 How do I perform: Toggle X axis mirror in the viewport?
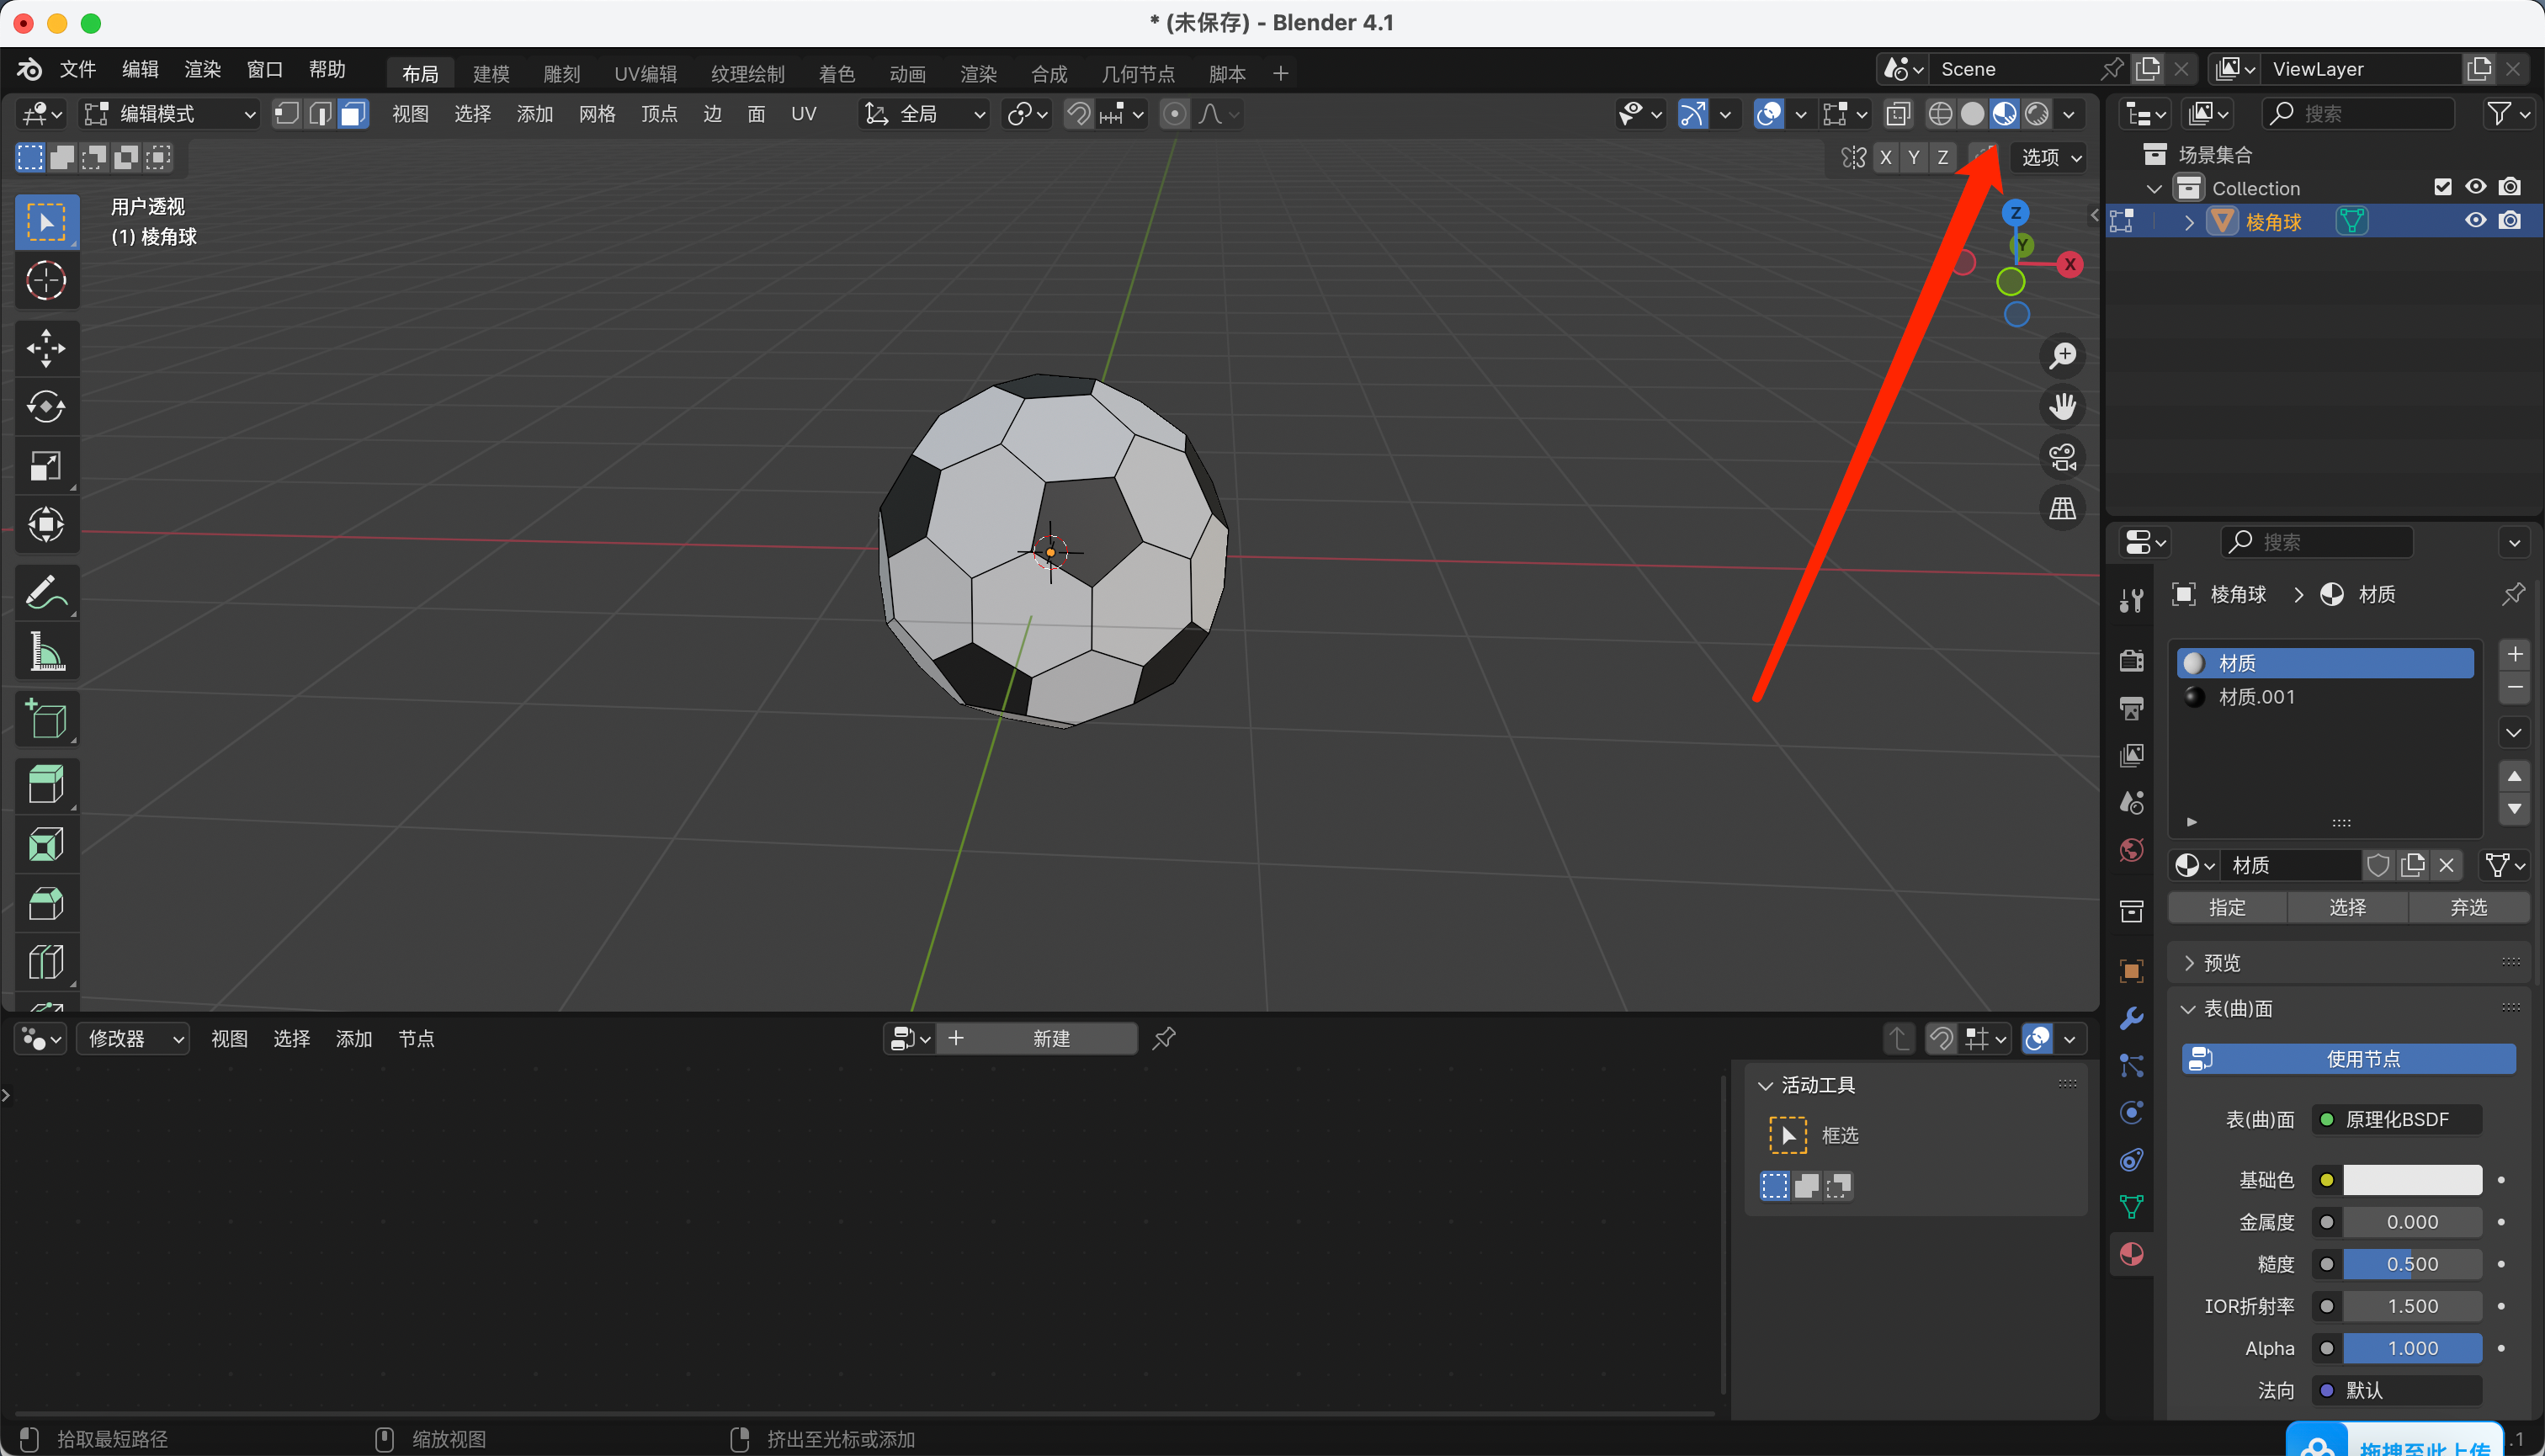[x=1885, y=157]
